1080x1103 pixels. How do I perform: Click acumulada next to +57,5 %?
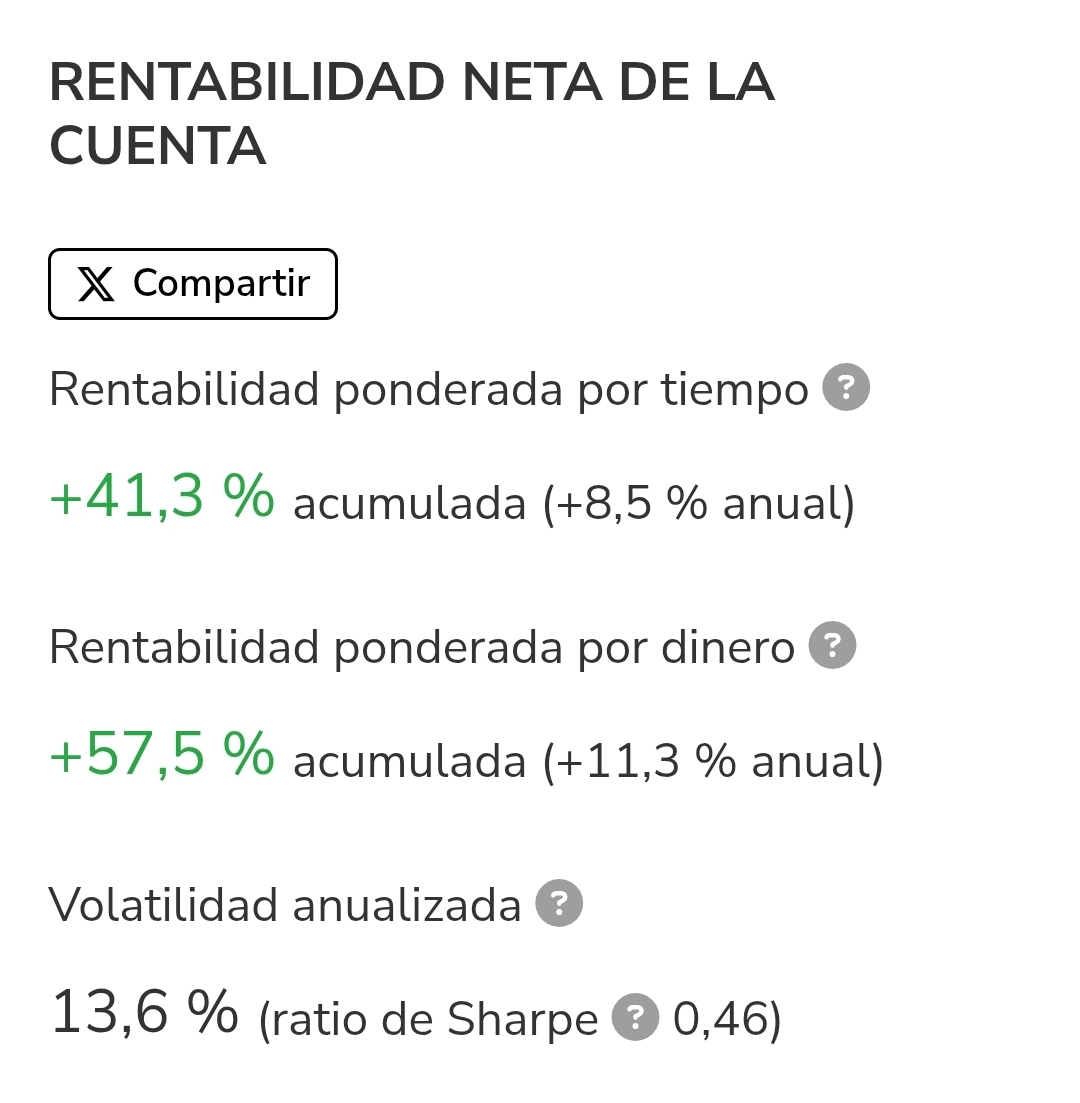pyautogui.click(x=409, y=761)
